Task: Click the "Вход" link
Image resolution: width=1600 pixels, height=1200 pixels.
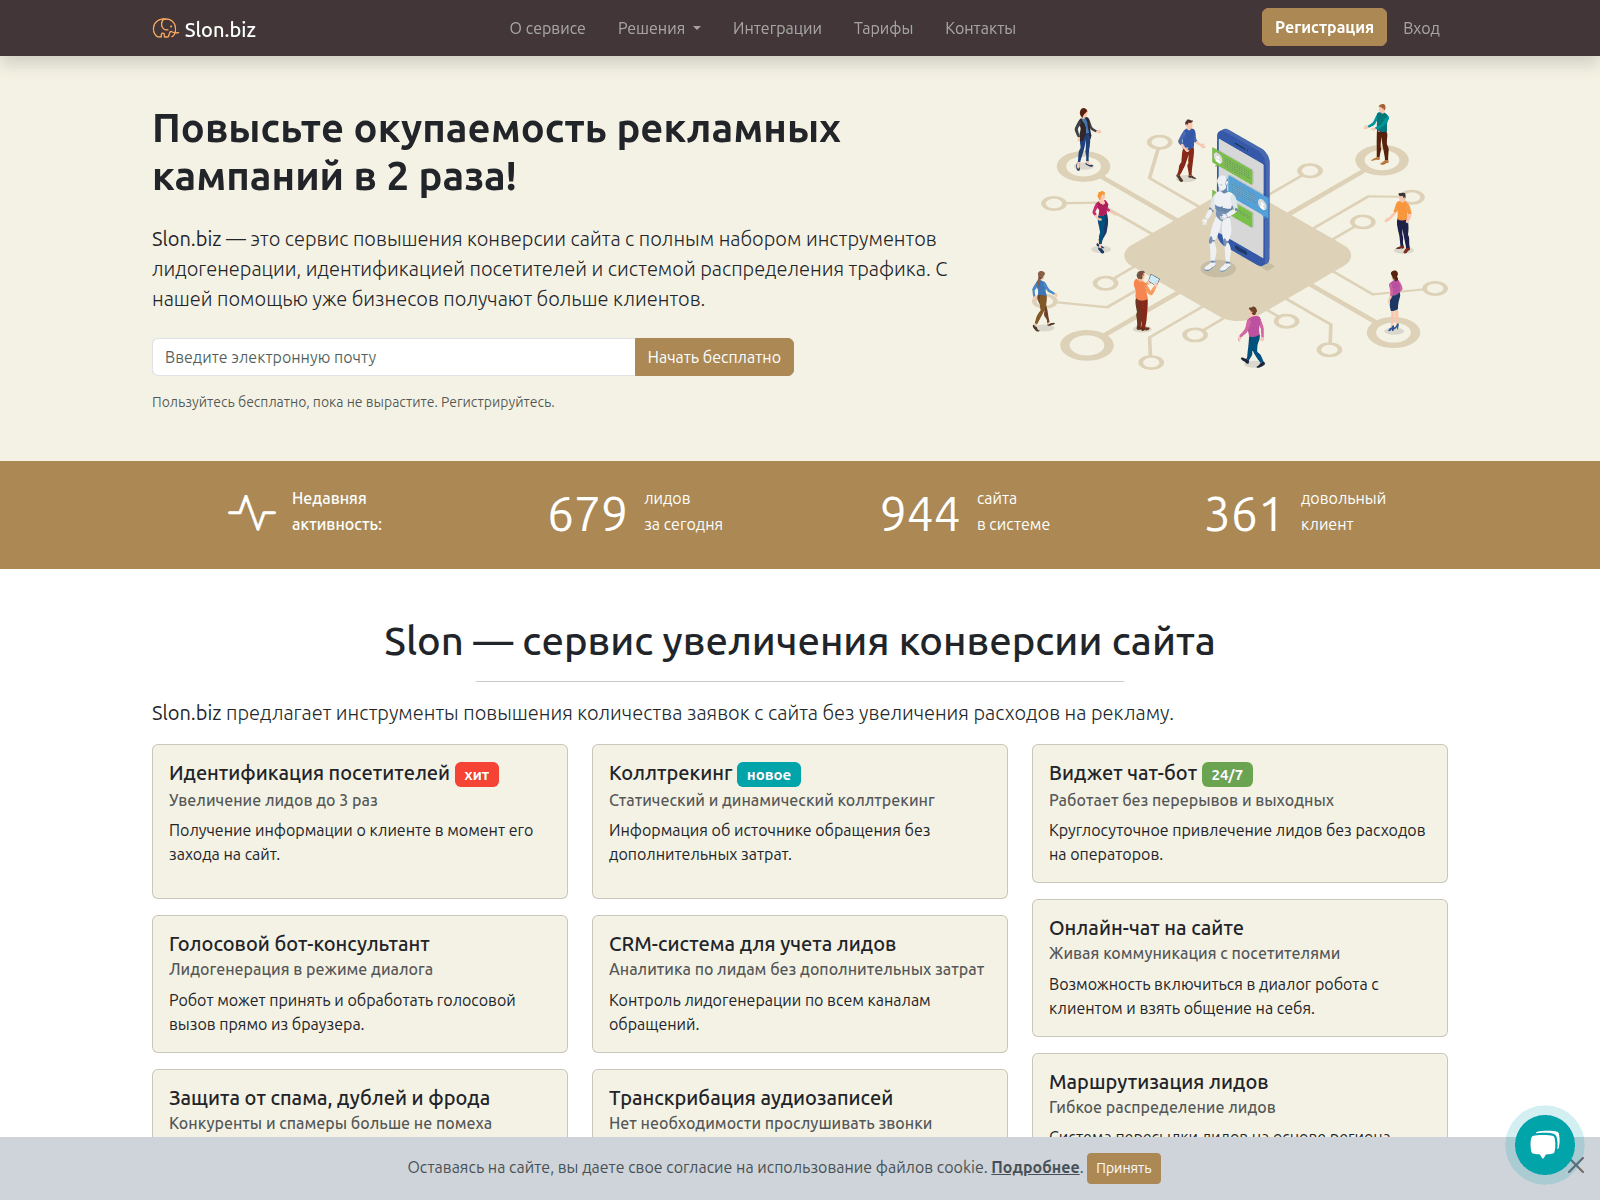Action: click(x=1421, y=27)
